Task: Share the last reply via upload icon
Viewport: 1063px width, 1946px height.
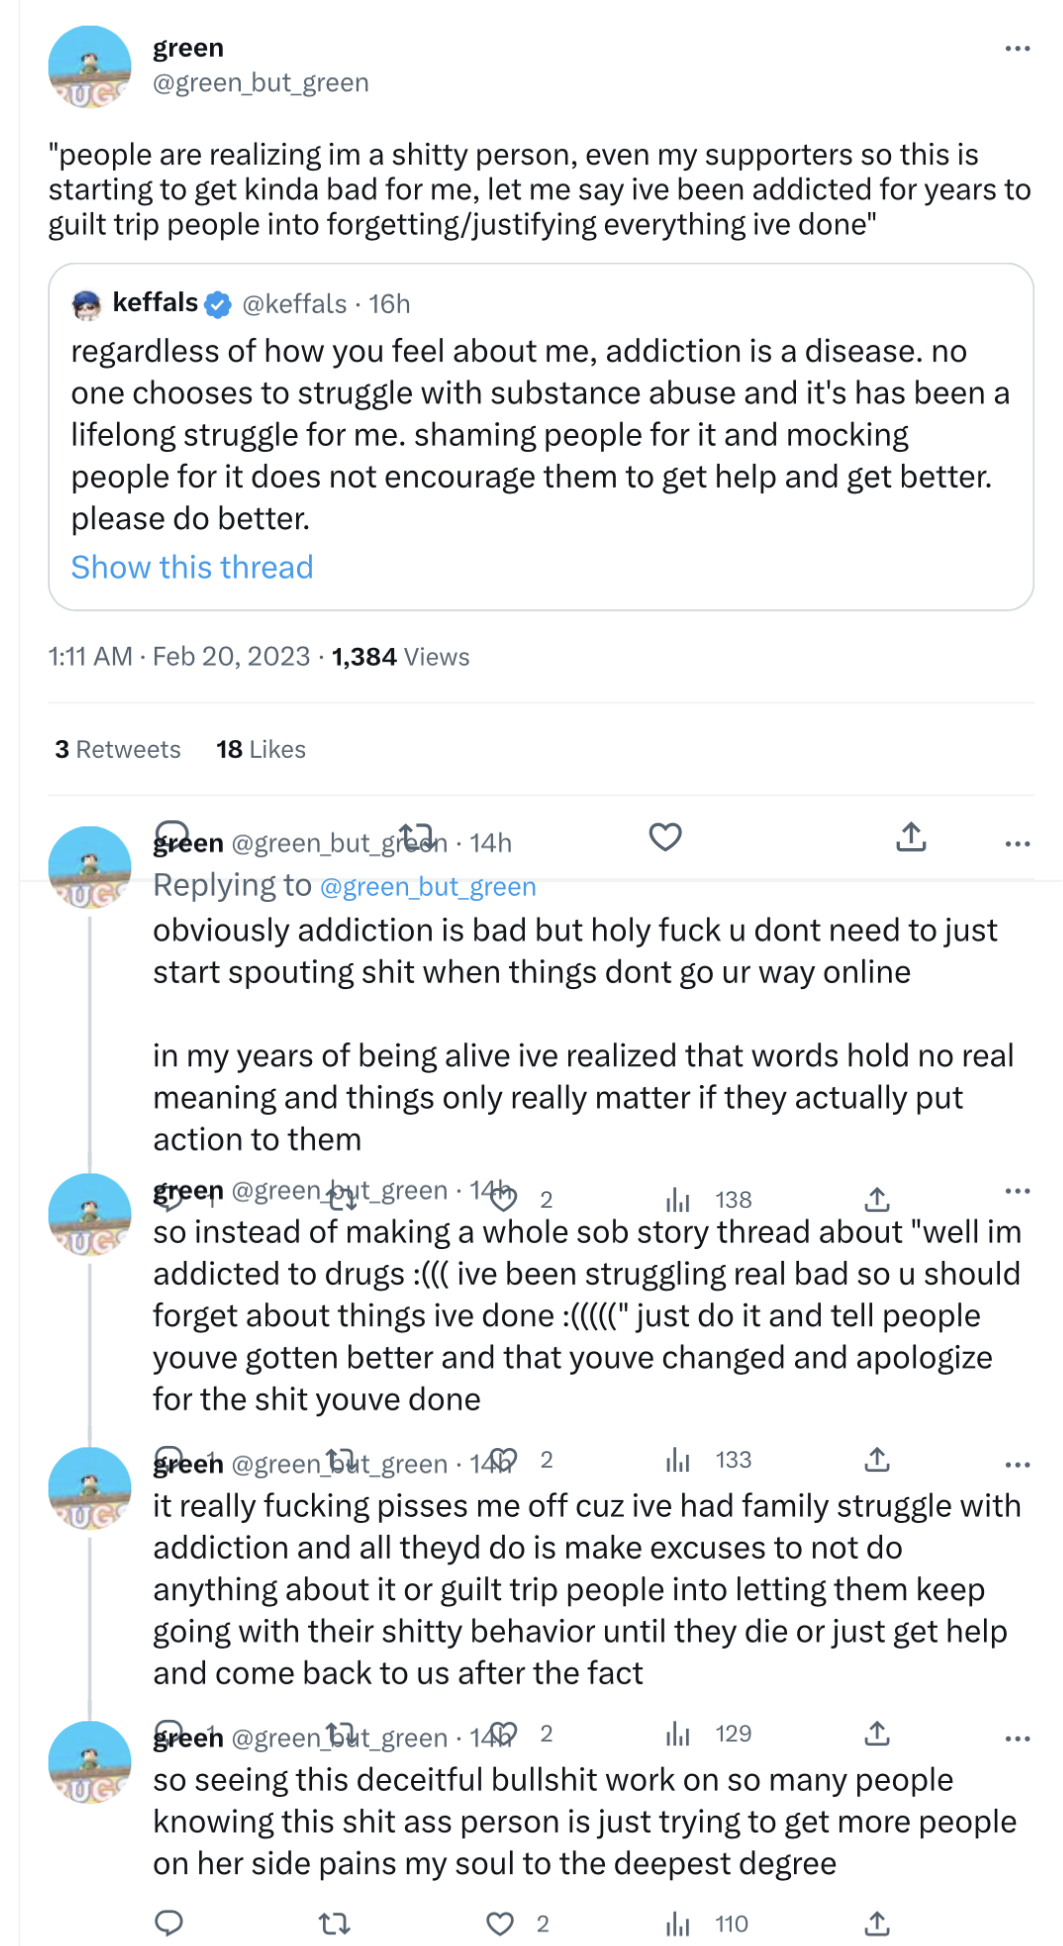Action: click(x=877, y=1922)
